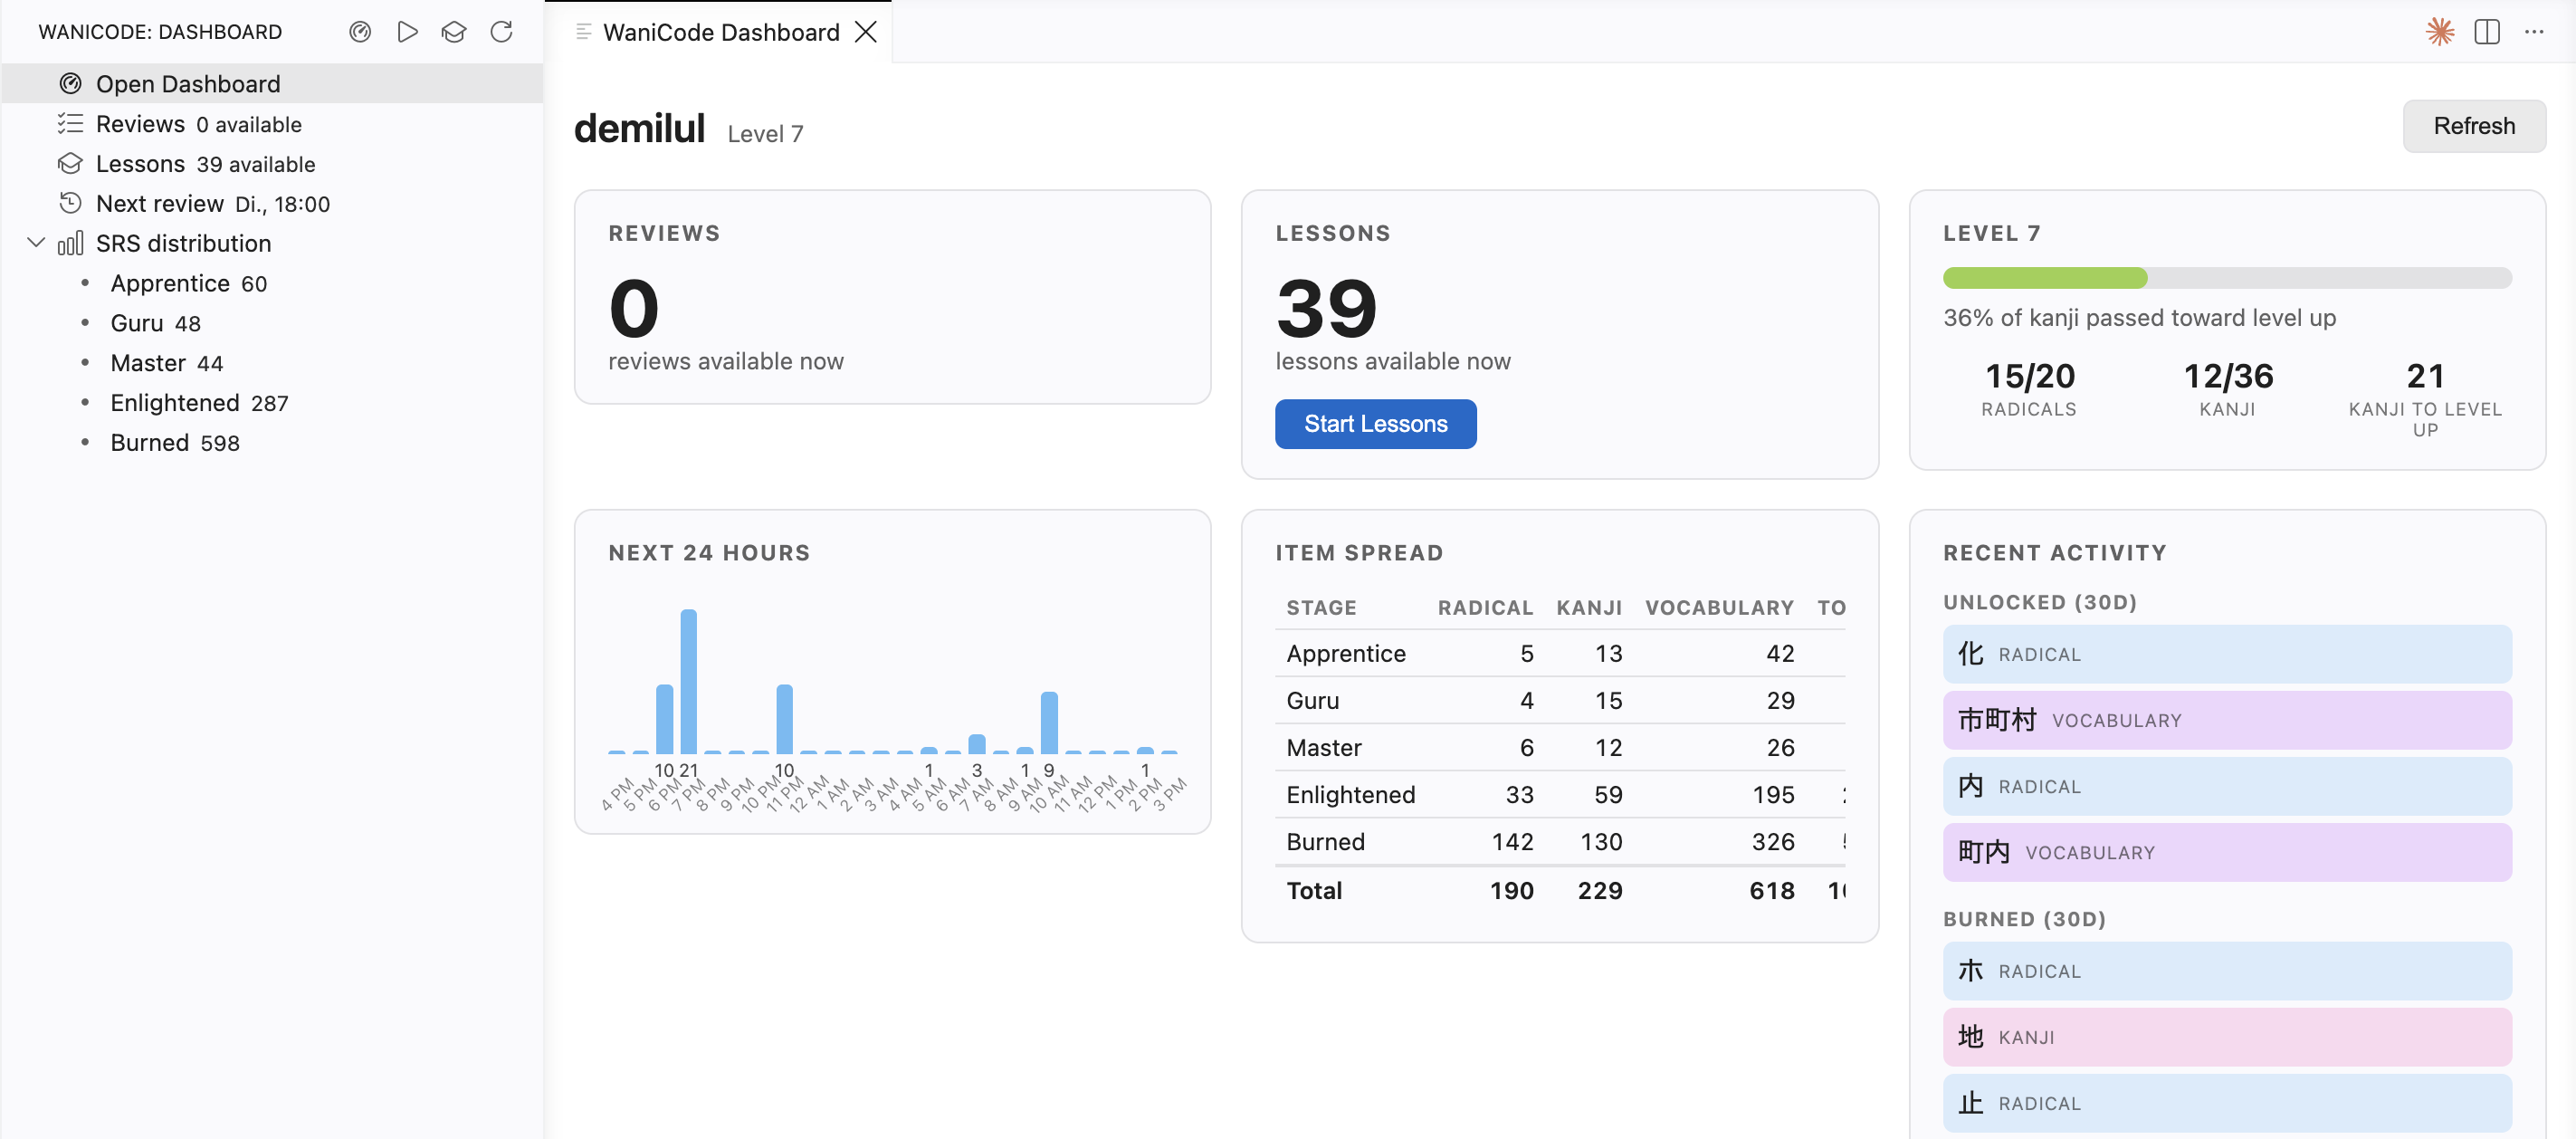This screenshot has height=1139, width=2576.
Task: Click the Start Lessons button
Action: tap(1375, 424)
